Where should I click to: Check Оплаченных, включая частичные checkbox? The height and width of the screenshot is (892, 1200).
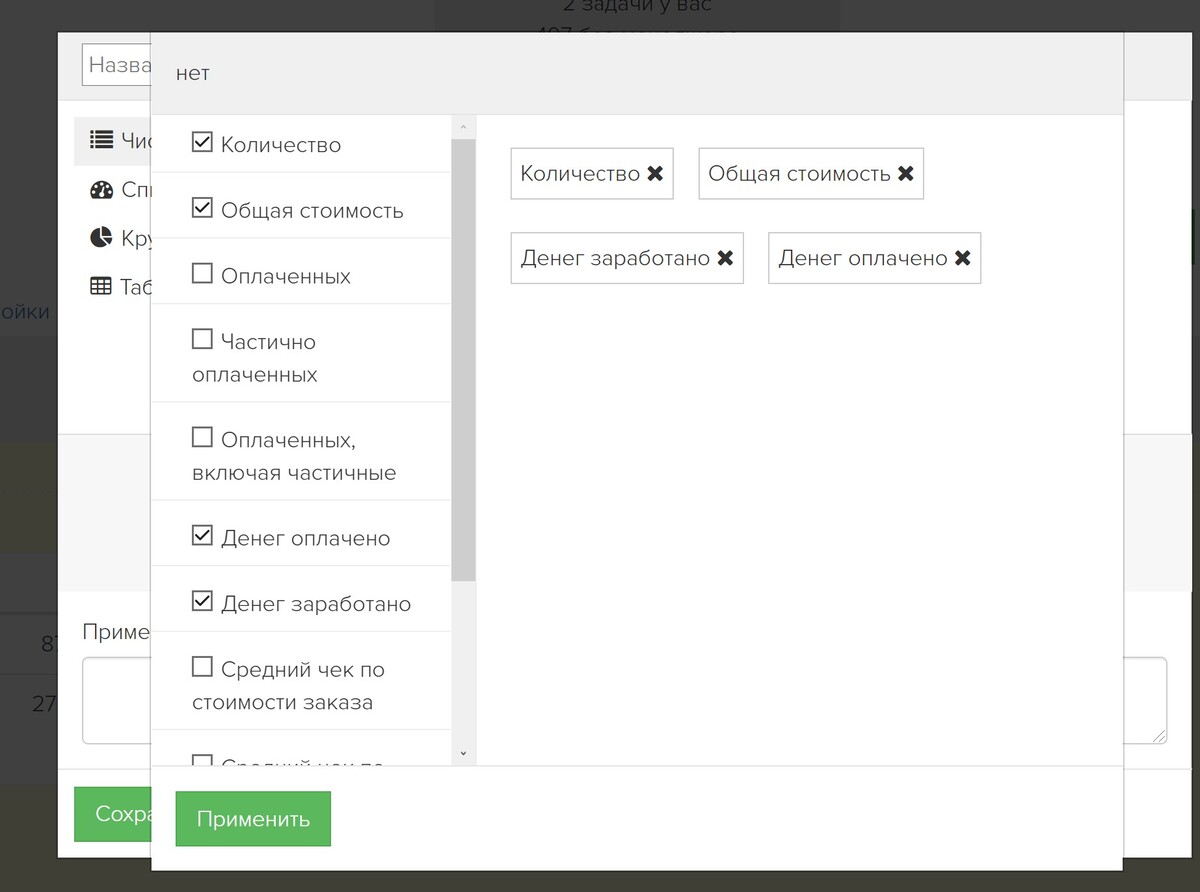click(x=202, y=437)
